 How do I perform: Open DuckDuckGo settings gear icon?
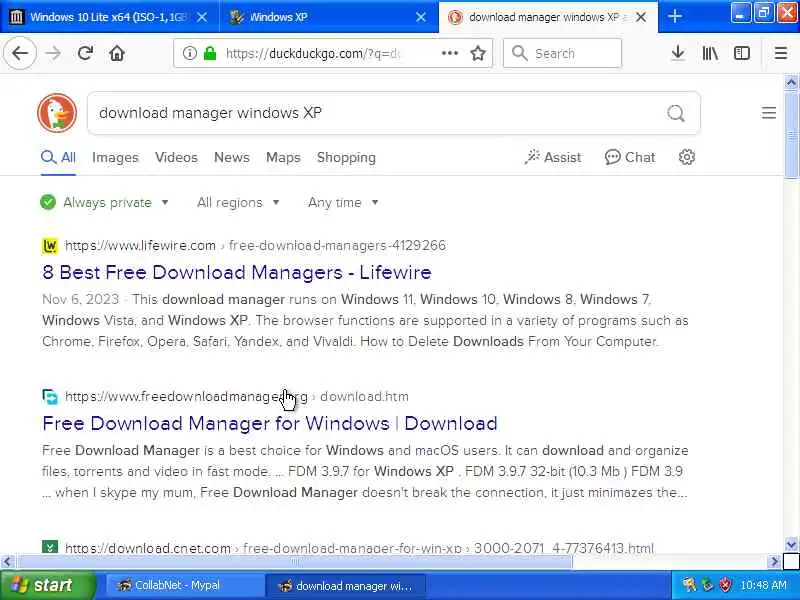pyautogui.click(x=687, y=157)
